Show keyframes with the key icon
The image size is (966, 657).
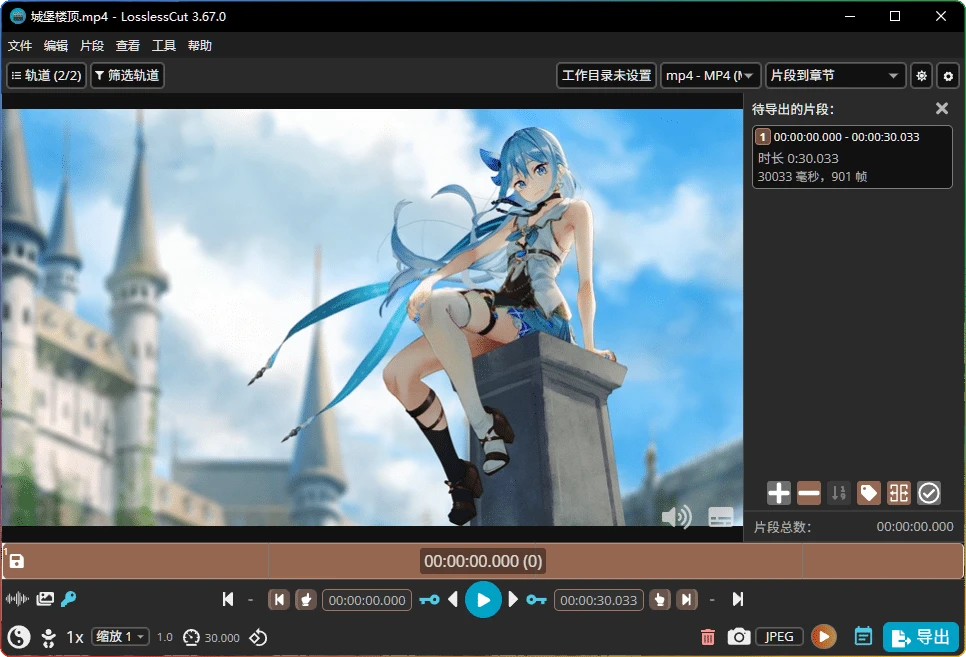[x=67, y=598]
